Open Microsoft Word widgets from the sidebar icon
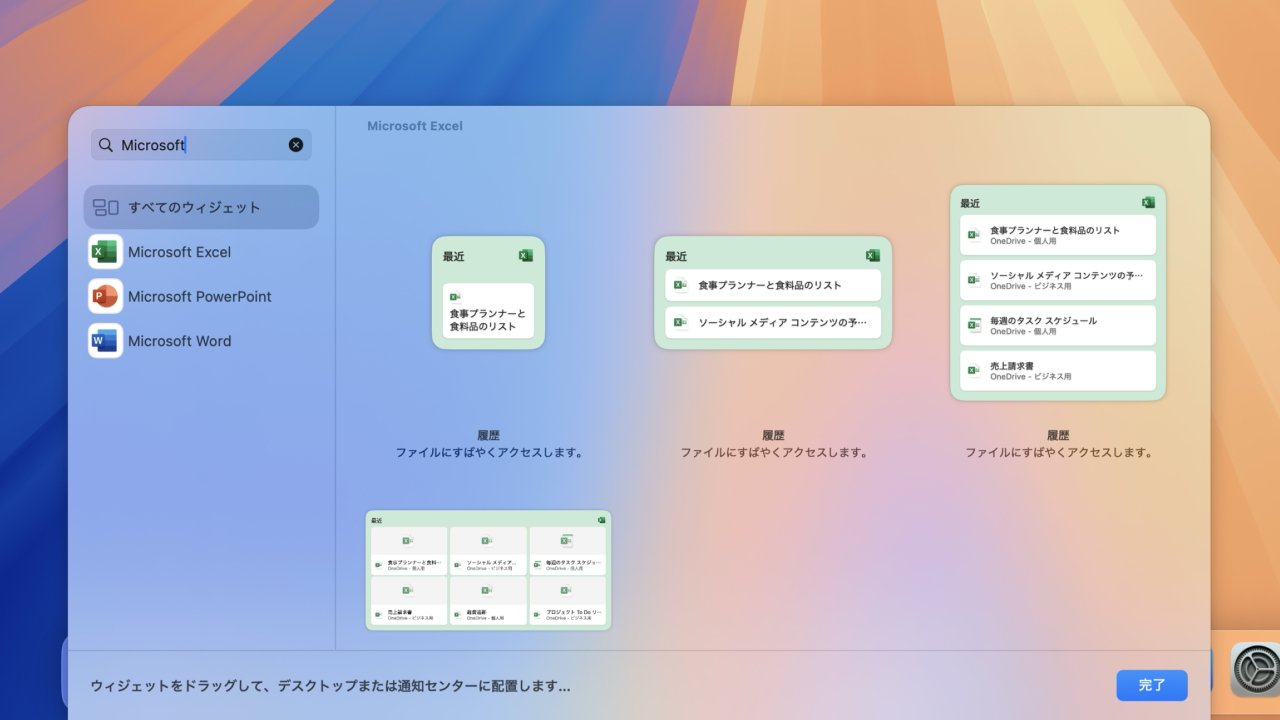 pos(105,341)
